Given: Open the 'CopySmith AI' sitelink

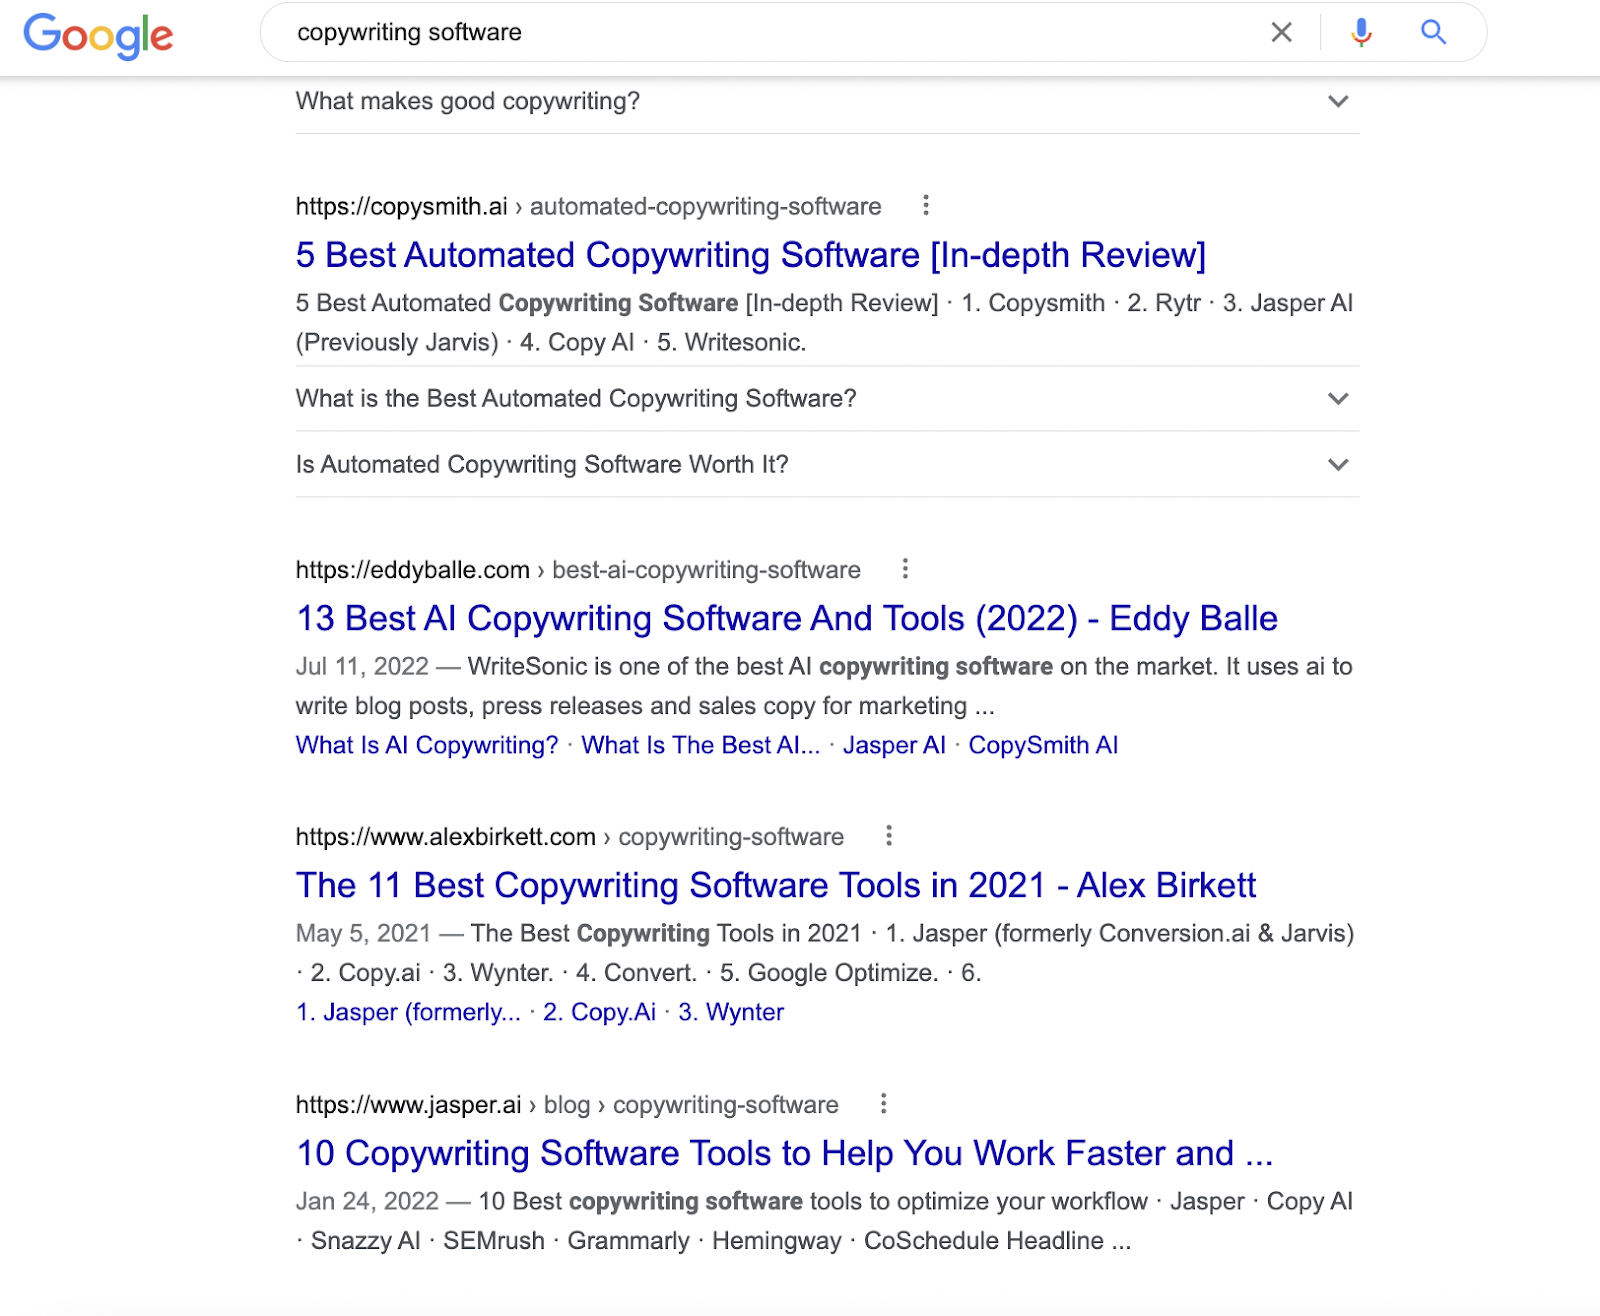Looking at the screenshot, I should [1043, 745].
